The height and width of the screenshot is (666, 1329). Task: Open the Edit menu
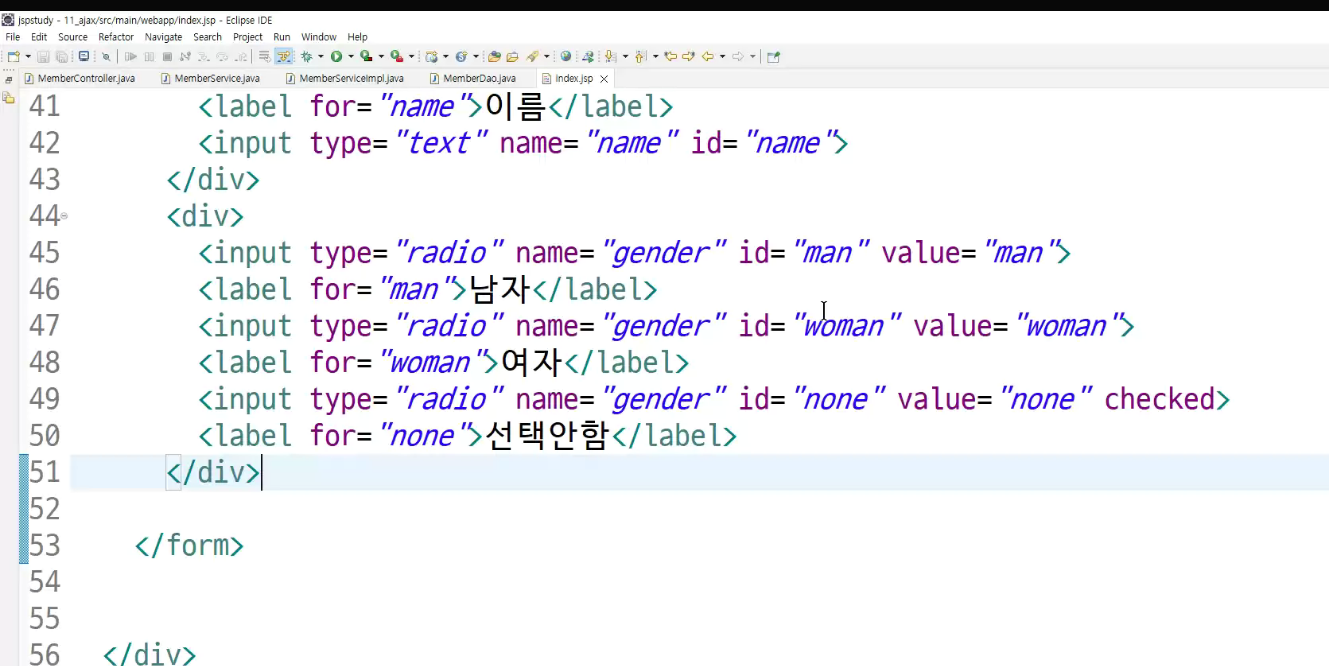(39, 37)
